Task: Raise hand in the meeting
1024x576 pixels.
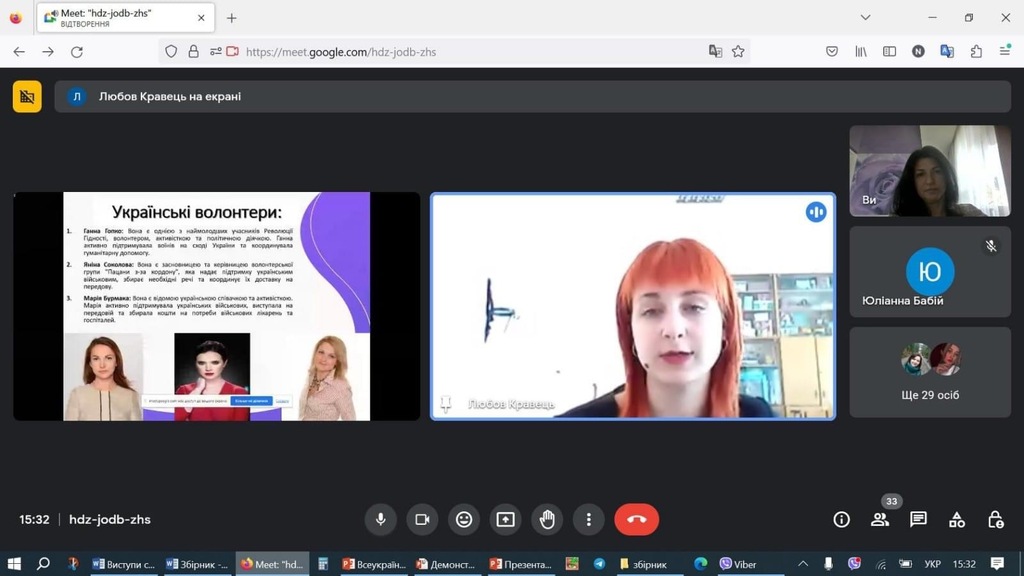Action: click(547, 519)
